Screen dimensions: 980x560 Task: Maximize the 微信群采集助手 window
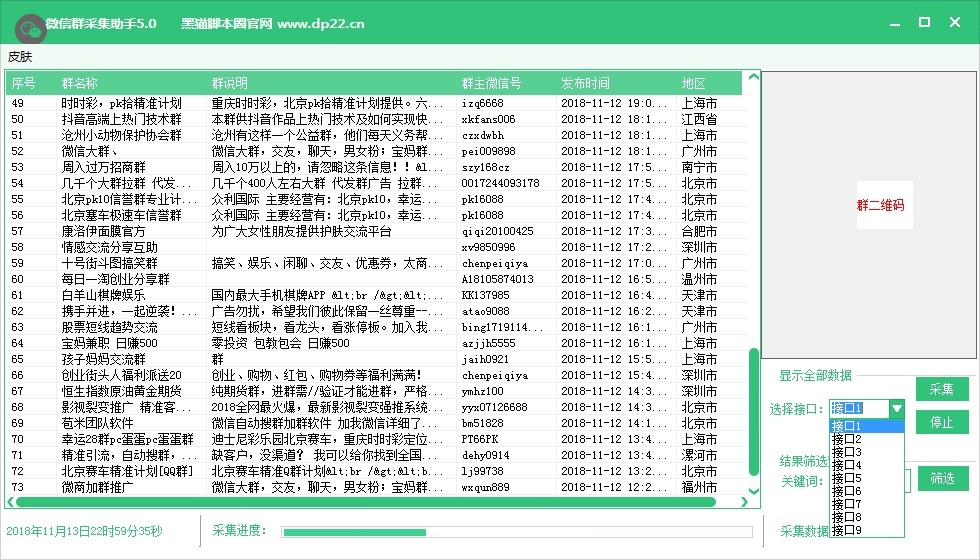tap(924, 22)
